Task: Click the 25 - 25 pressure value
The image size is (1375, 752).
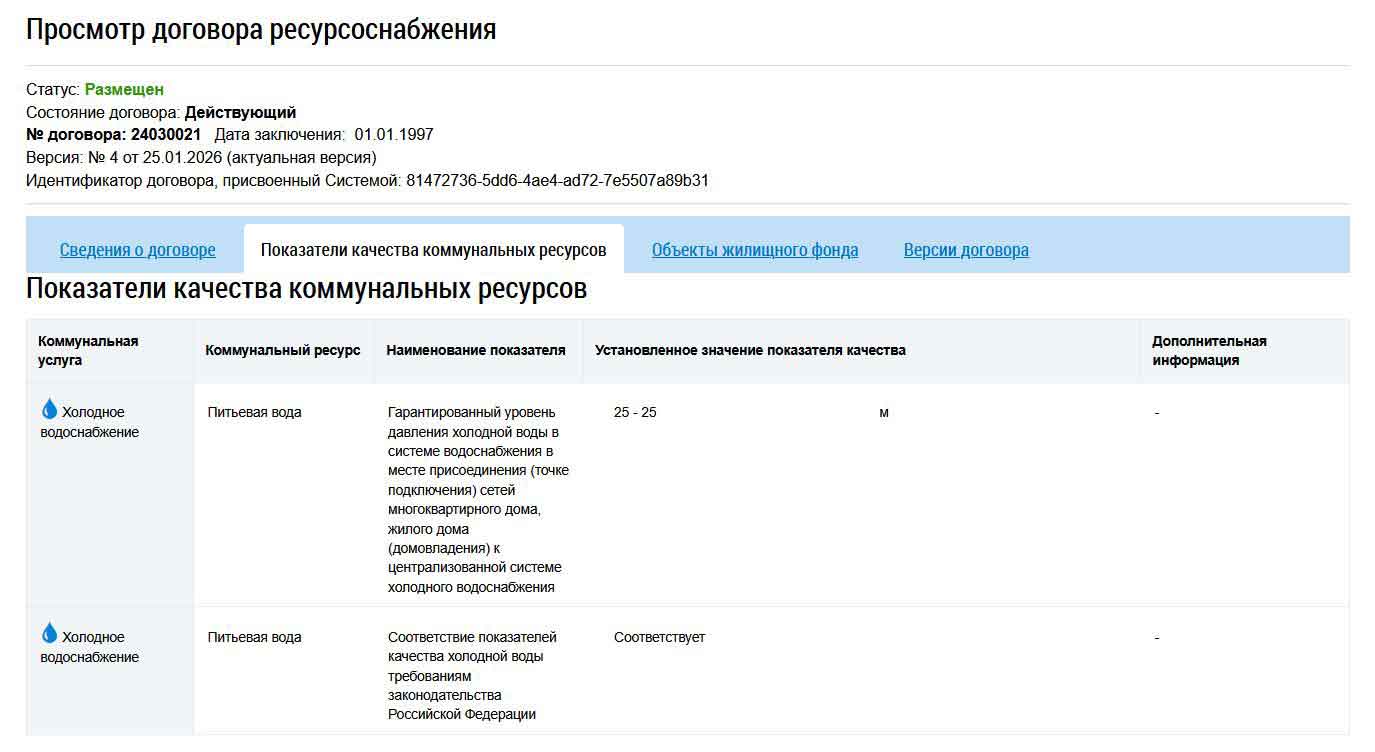Action: (634, 410)
